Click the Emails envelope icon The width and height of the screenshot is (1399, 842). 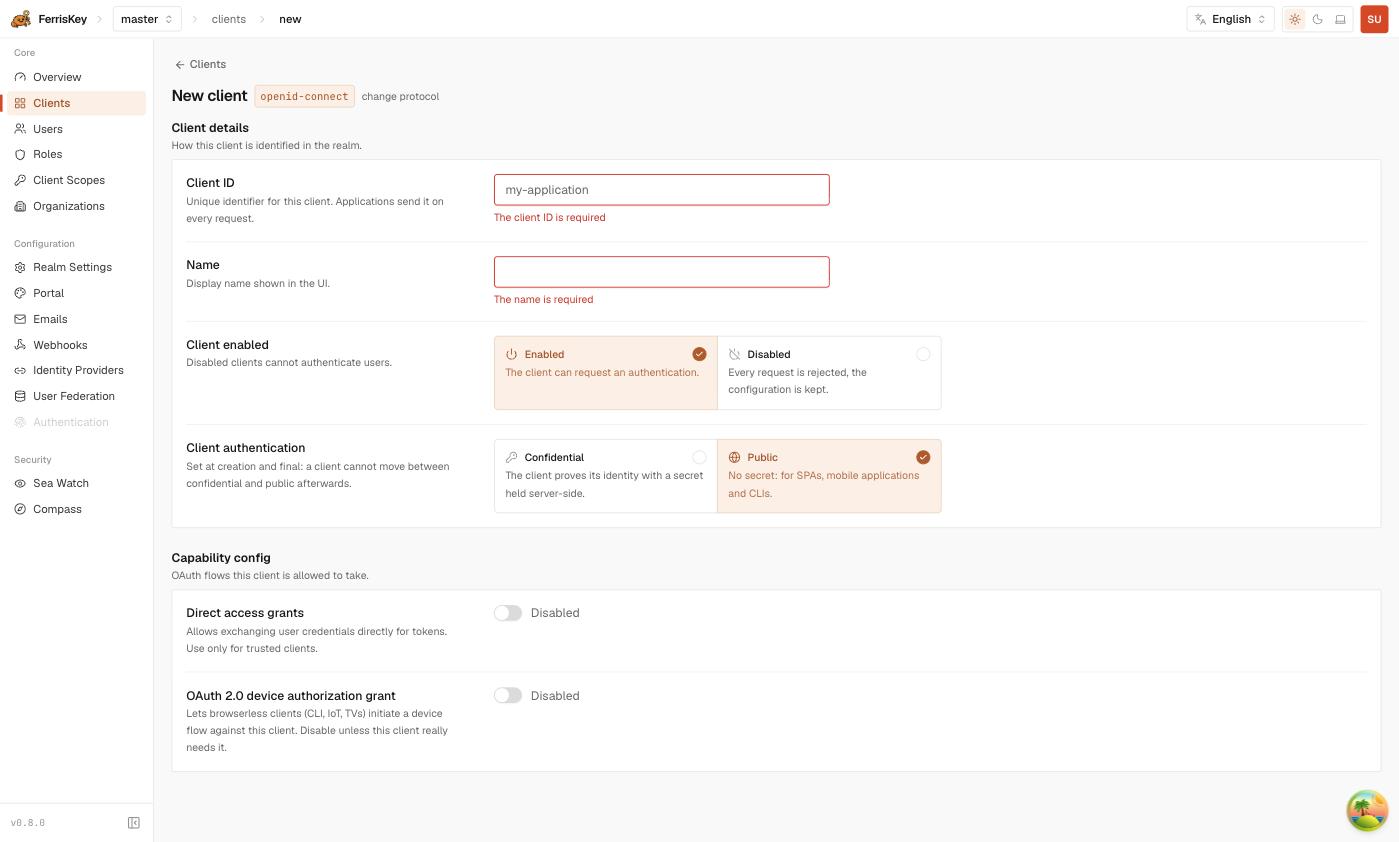tap(20, 319)
